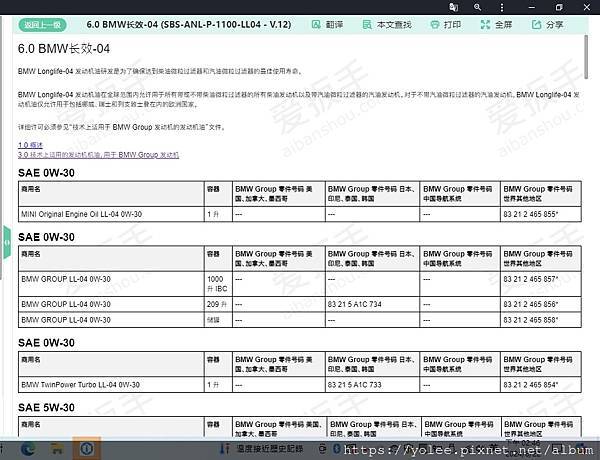600x460 pixels.
Task: Click the 1 升 cell in TwinPower Turbo row
Action: click(x=218, y=385)
